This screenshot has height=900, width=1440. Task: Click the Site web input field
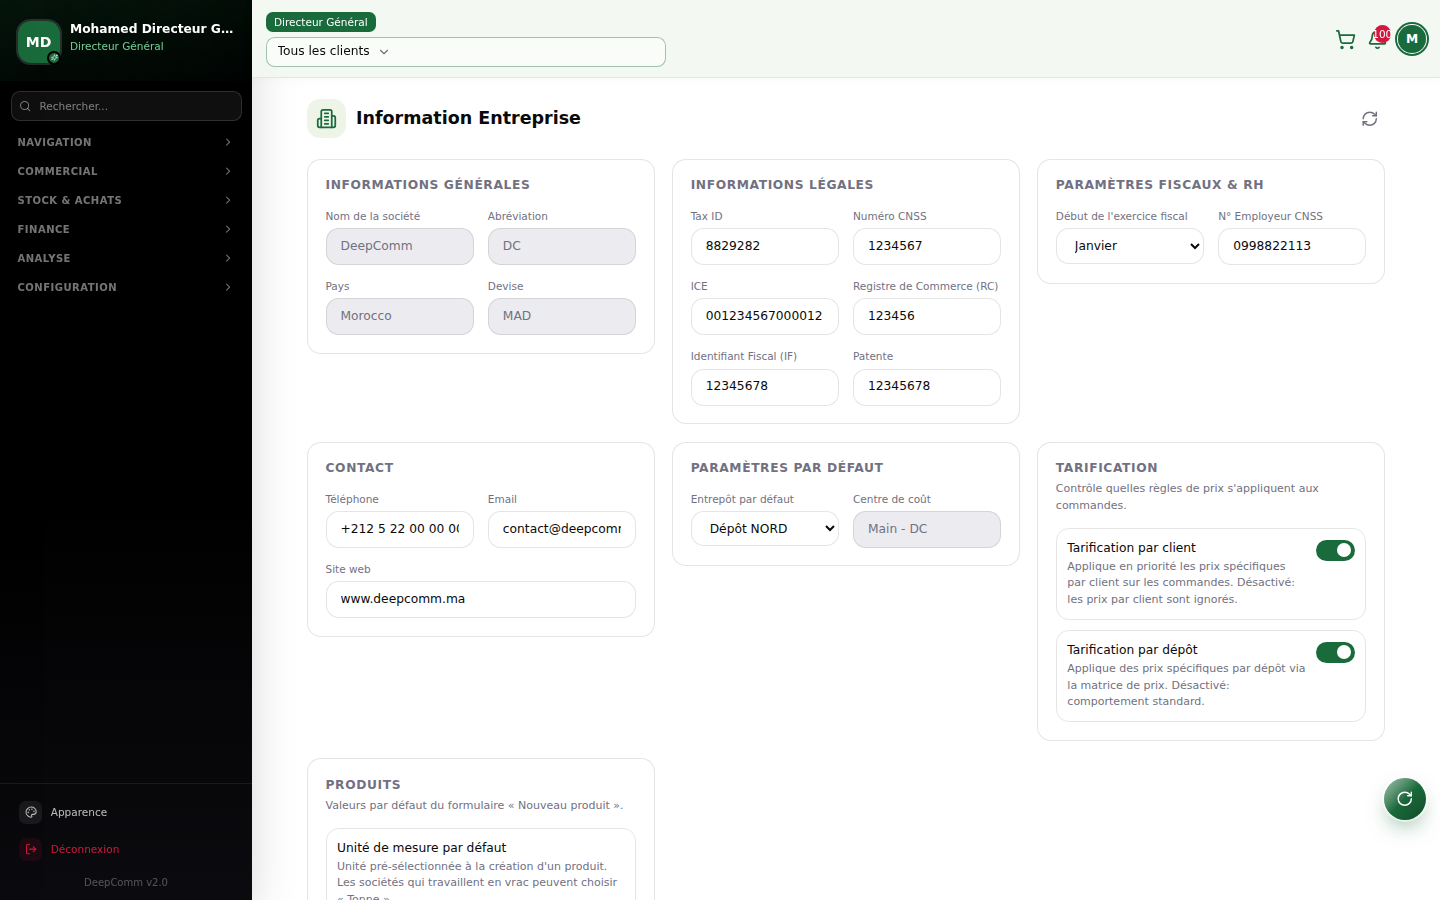tap(481, 599)
